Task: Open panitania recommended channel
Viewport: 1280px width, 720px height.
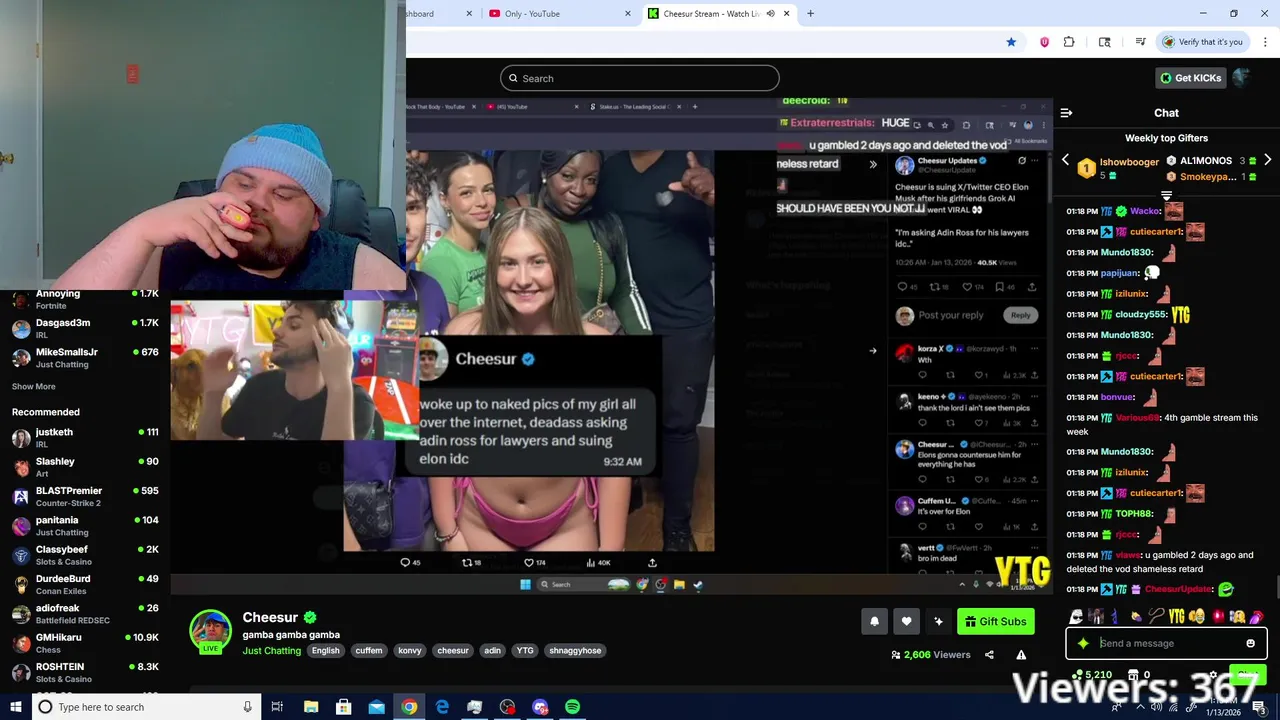Action: click(85, 526)
